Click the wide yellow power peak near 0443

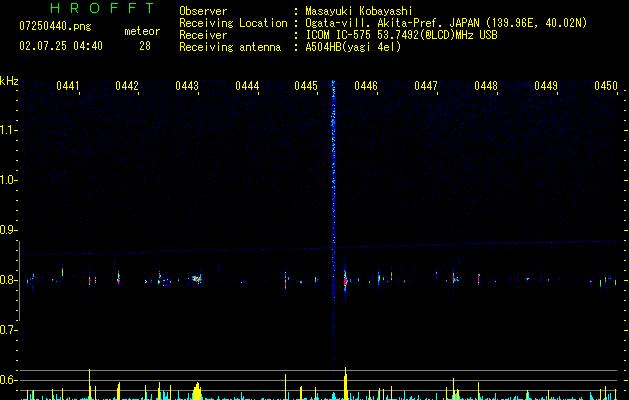(197, 391)
